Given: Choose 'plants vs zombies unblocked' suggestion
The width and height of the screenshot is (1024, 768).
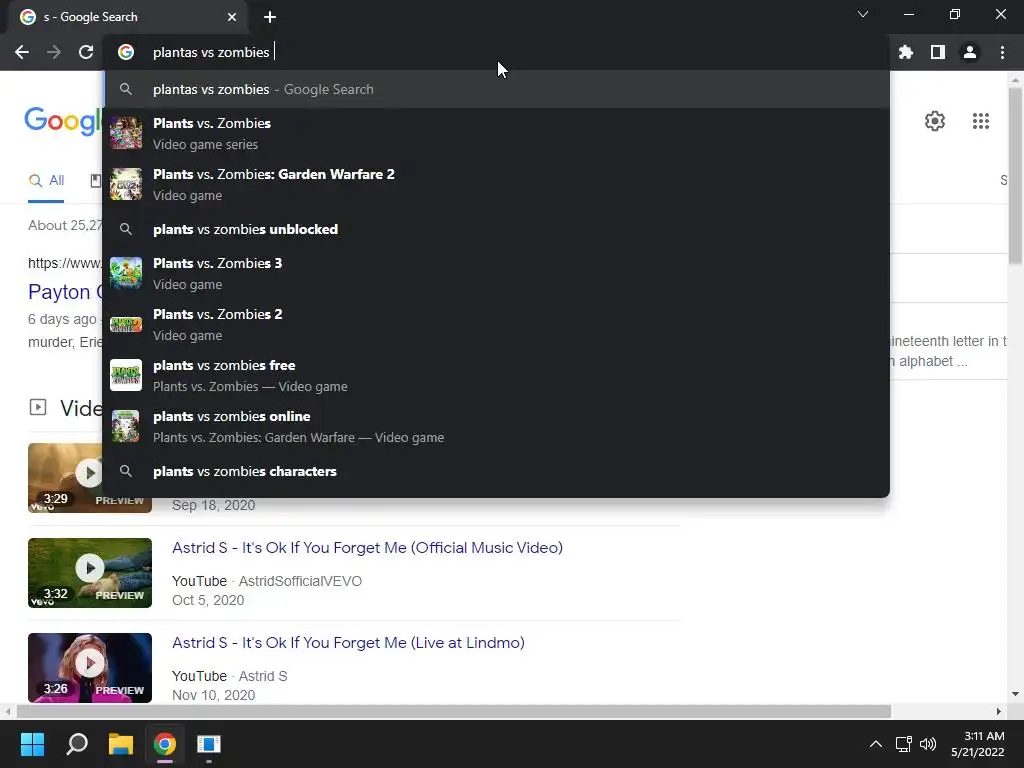Looking at the screenshot, I should click(496, 229).
